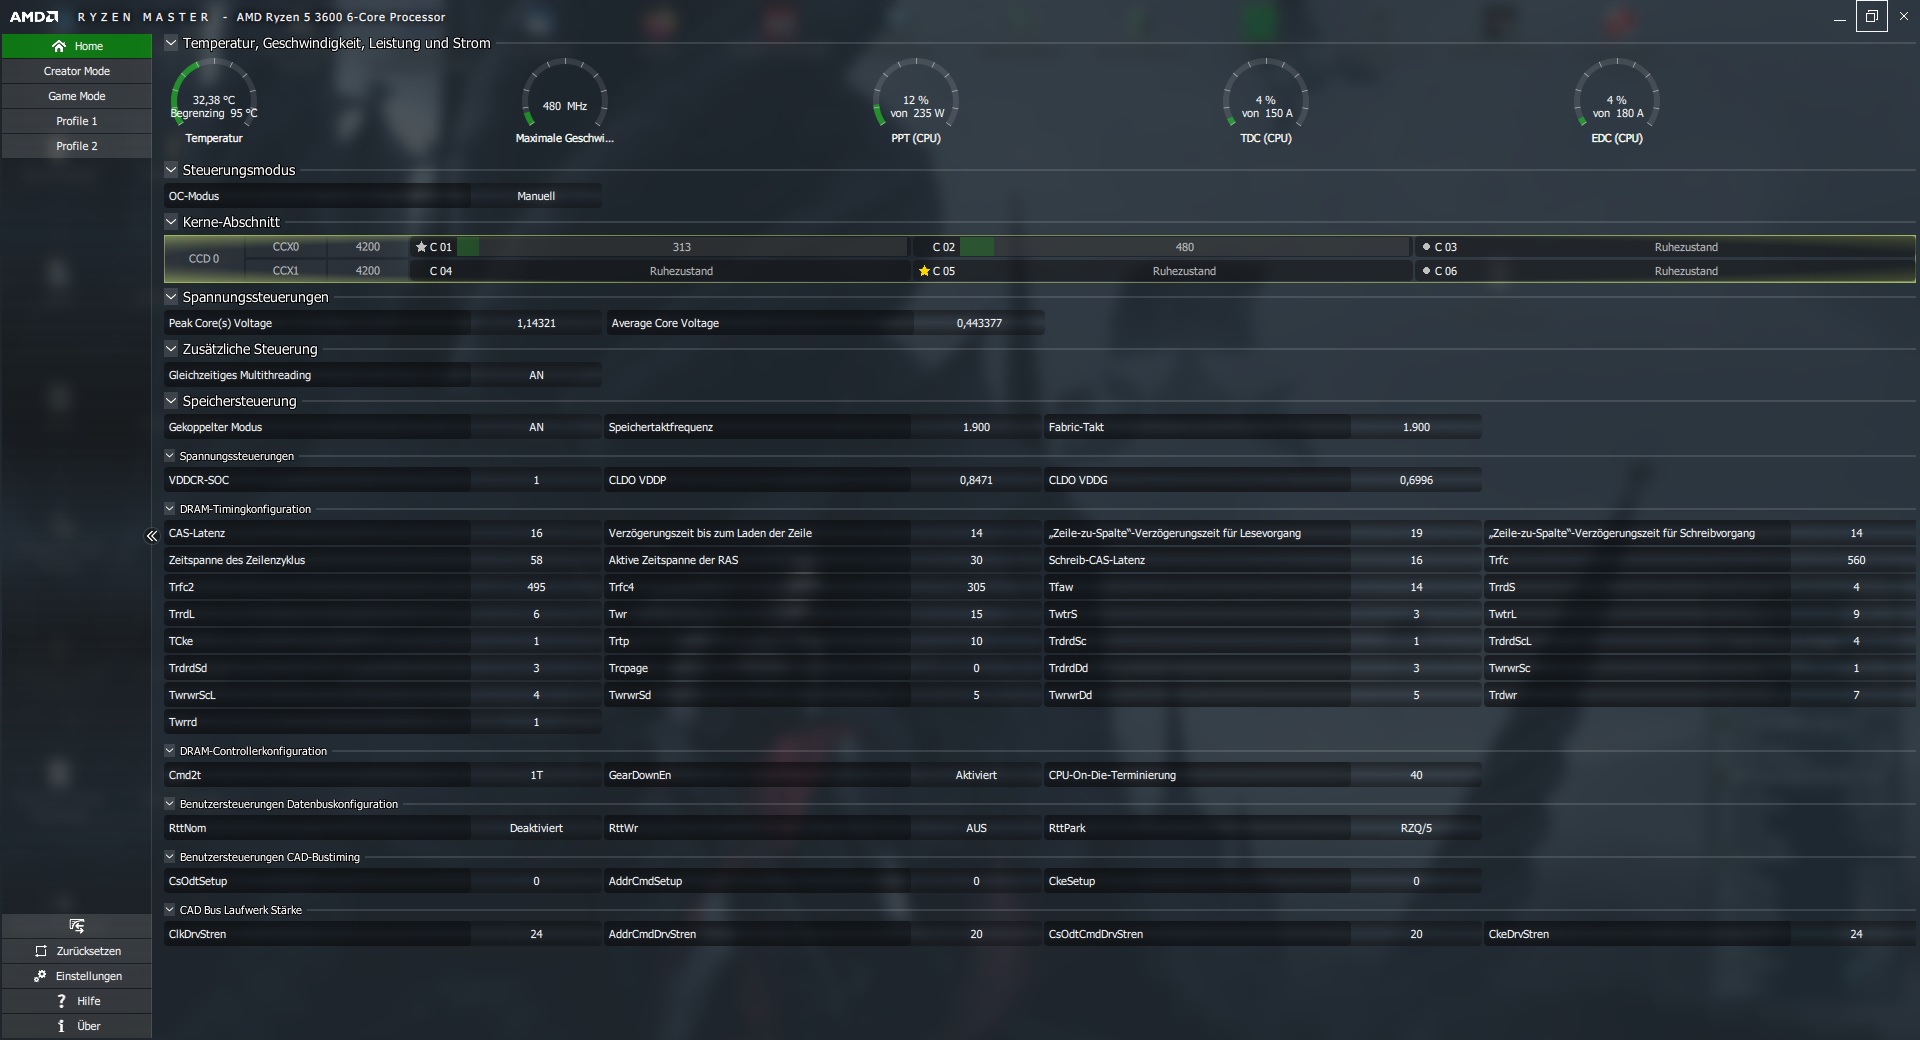Click Trfc value 560
1920x1040 pixels.
click(1856, 560)
